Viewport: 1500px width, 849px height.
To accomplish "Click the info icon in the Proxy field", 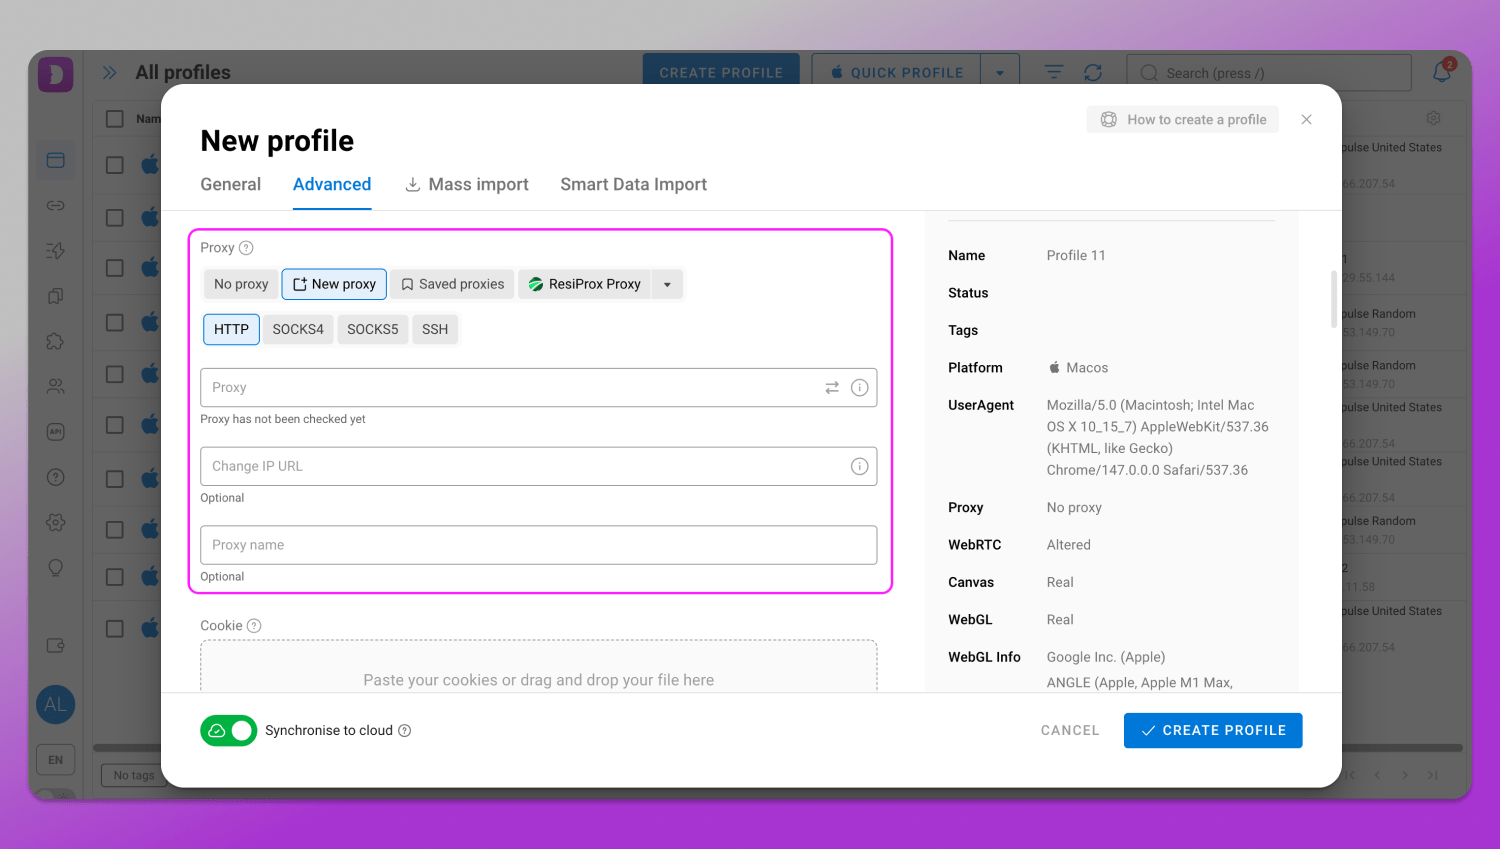I will click(x=859, y=388).
